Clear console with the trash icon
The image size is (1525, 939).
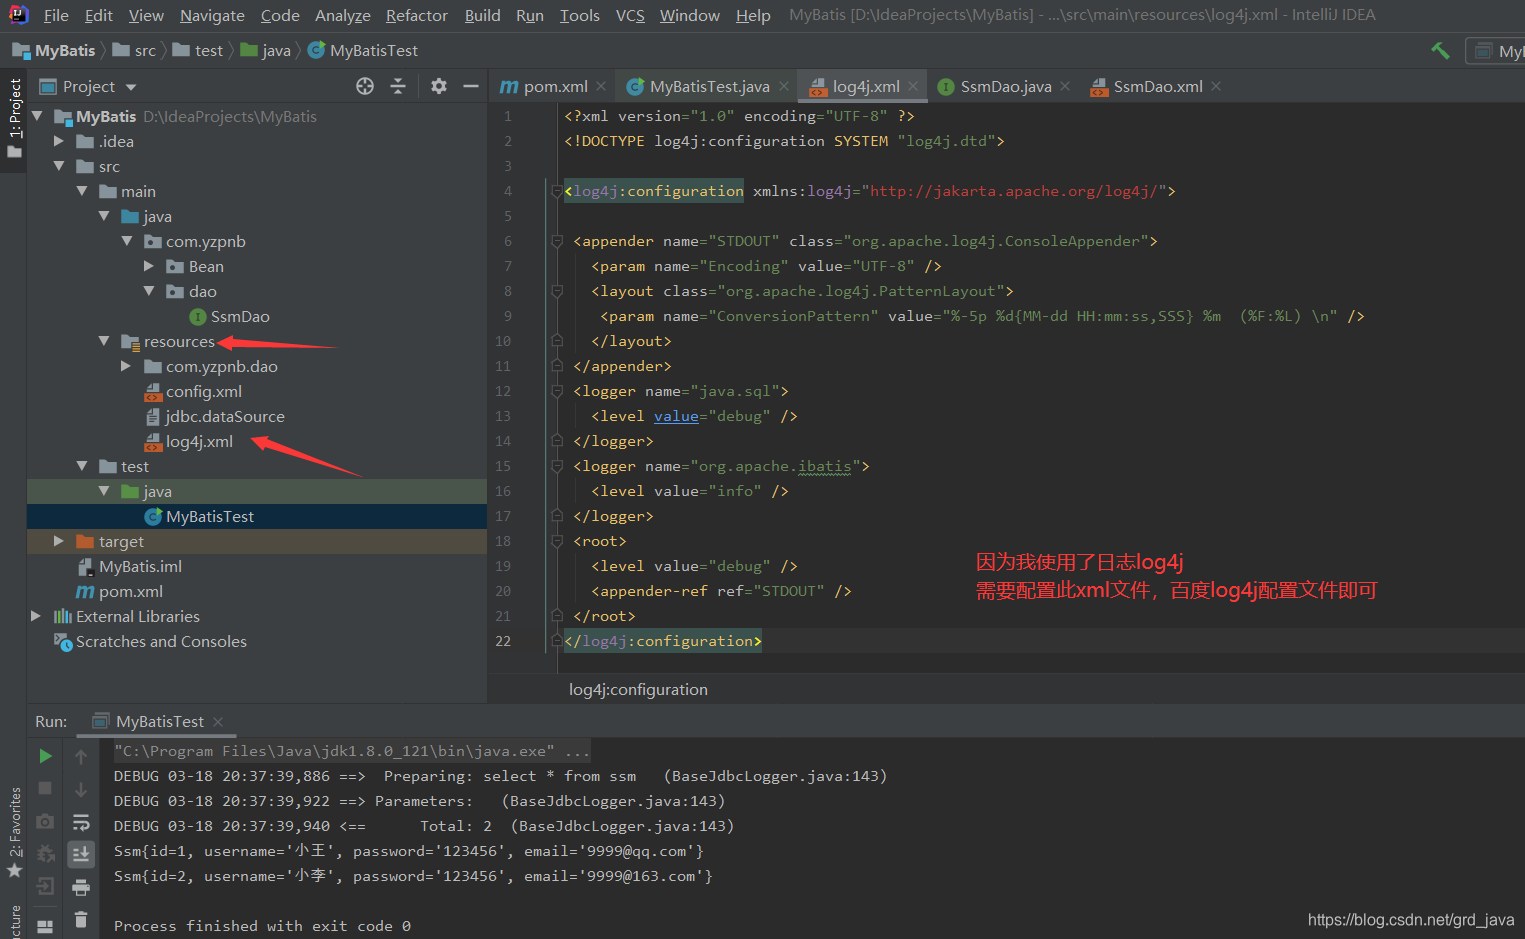[81, 919]
